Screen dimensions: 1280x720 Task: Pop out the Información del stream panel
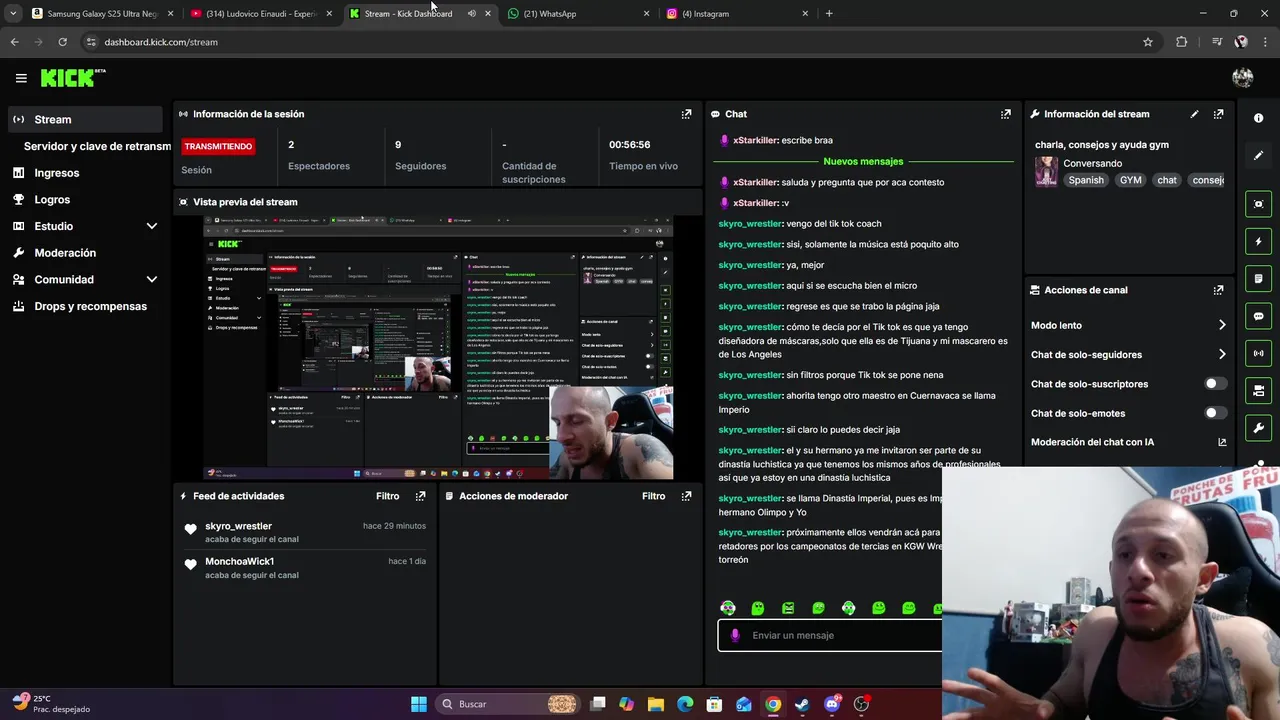coord(1218,114)
